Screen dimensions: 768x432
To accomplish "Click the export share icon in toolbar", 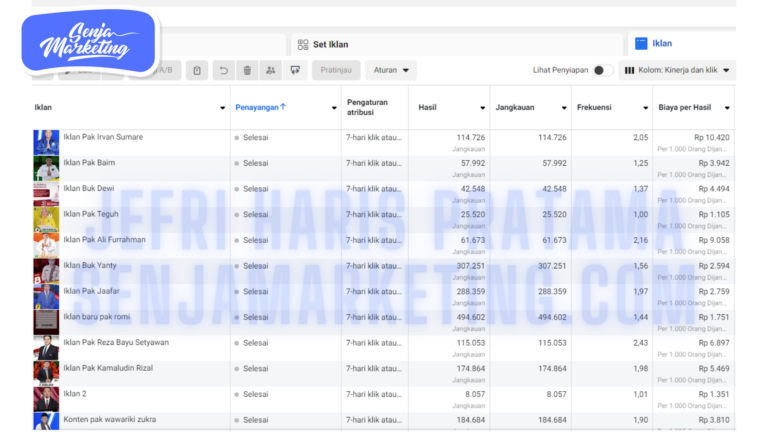I will (x=295, y=70).
